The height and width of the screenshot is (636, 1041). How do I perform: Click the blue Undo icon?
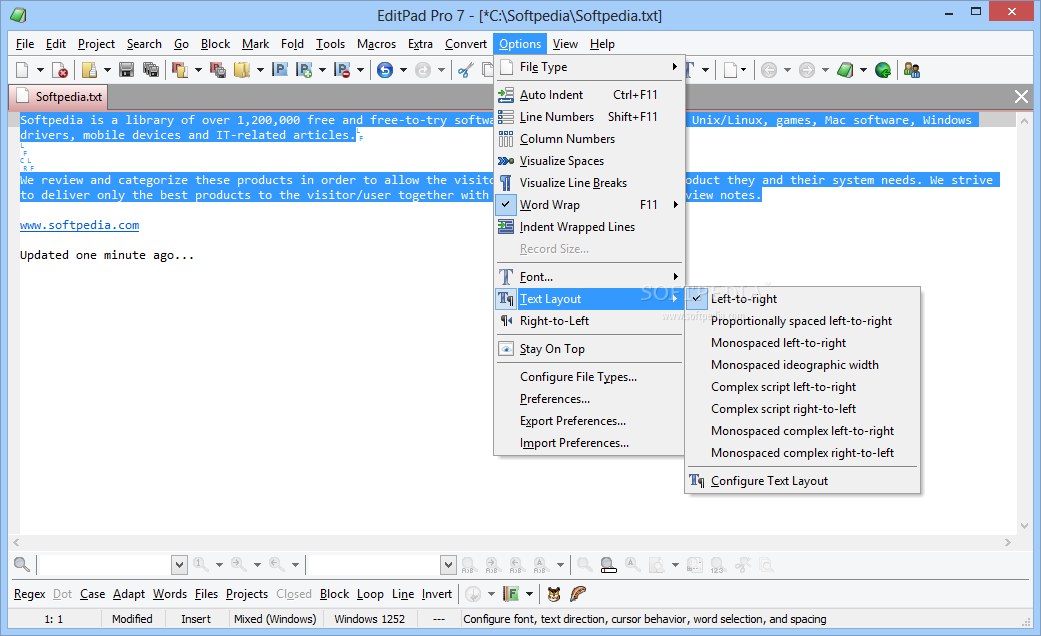point(384,70)
